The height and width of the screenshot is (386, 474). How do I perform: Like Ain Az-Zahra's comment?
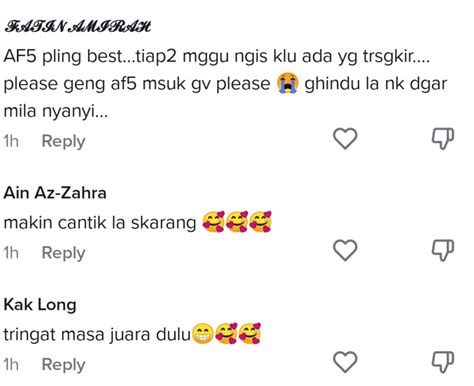[345, 250]
